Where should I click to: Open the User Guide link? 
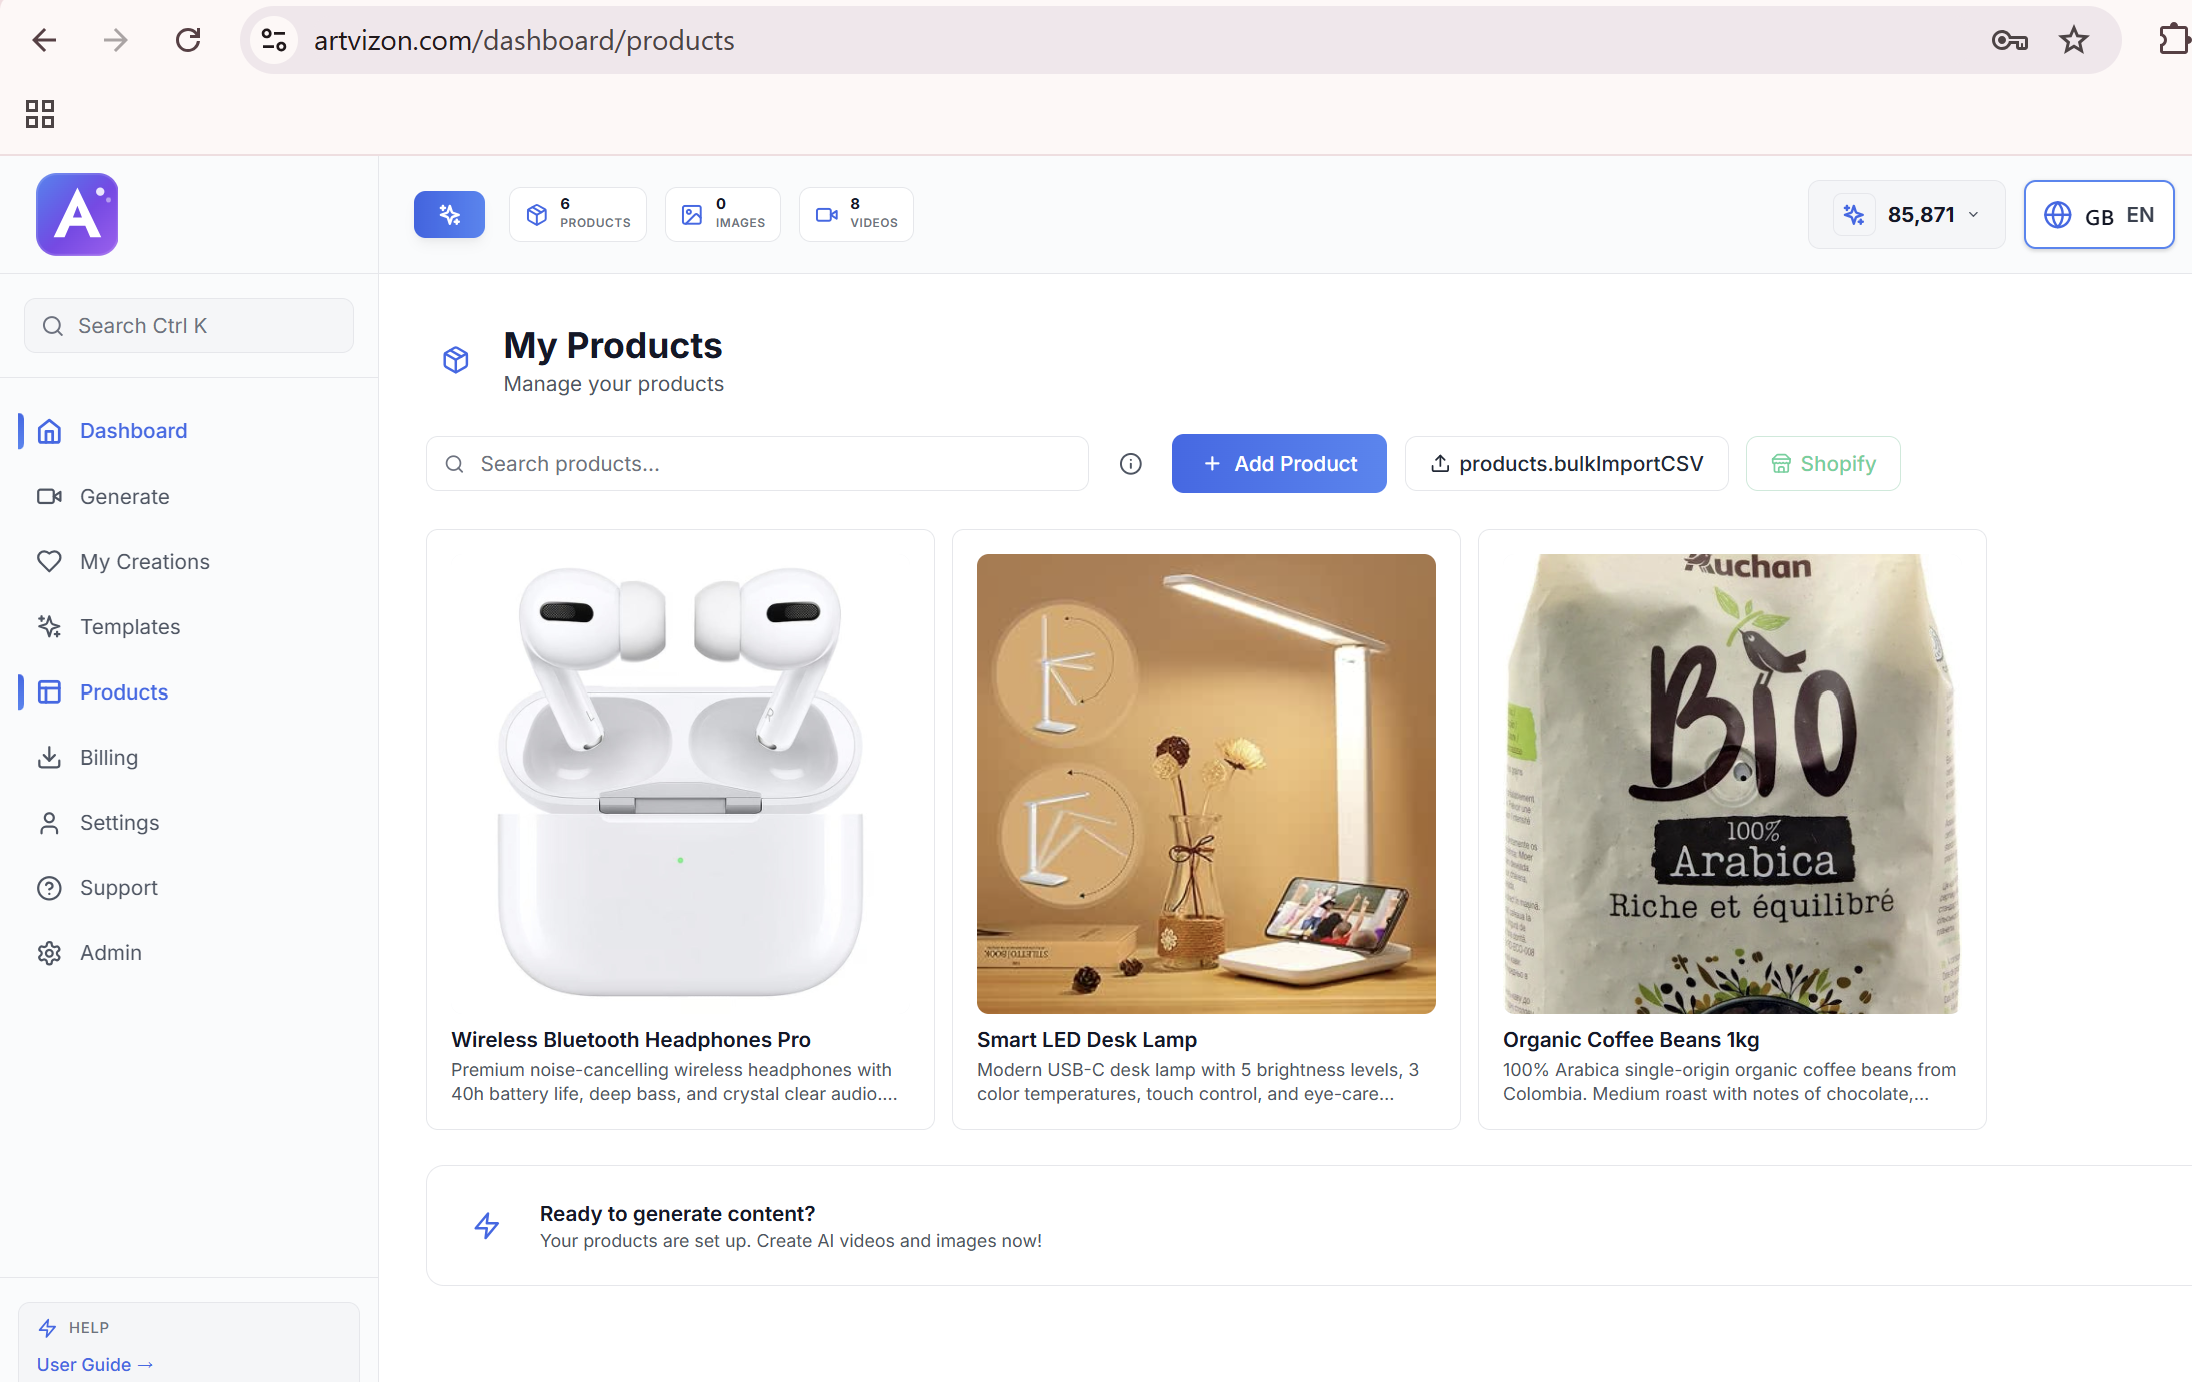[x=94, y=1364]
